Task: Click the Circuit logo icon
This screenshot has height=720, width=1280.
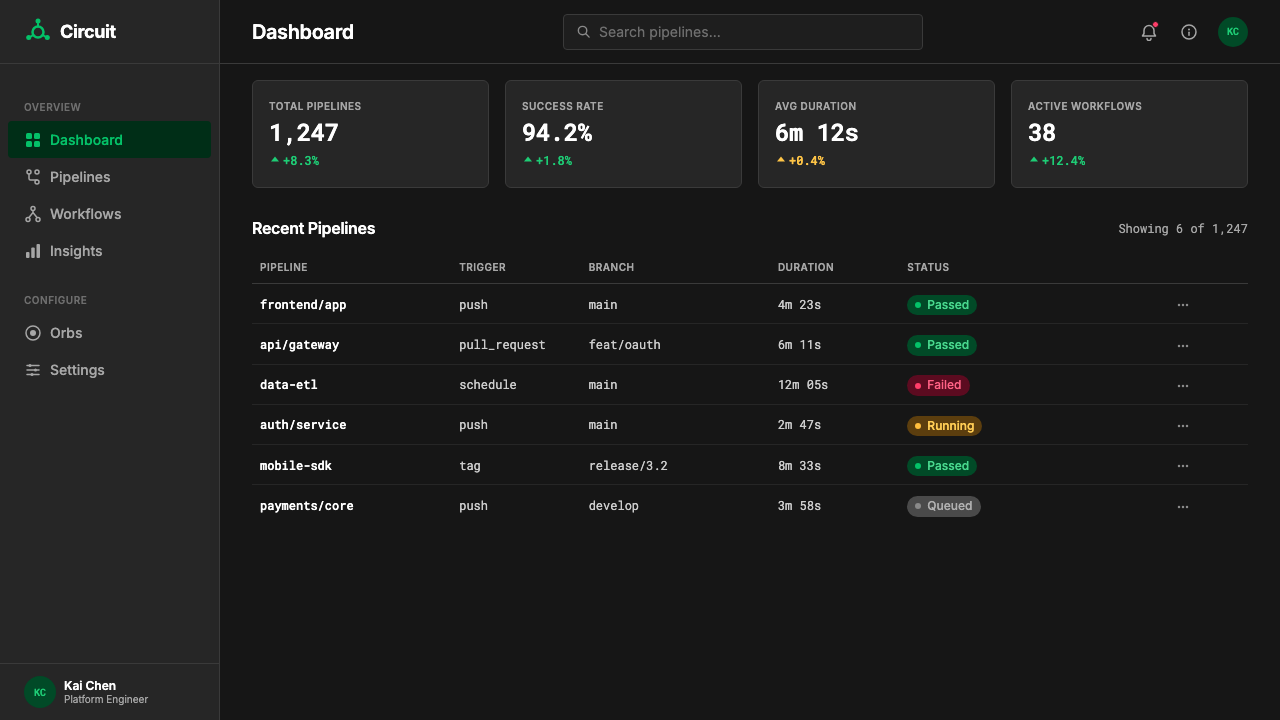Action: click(38, 31)
